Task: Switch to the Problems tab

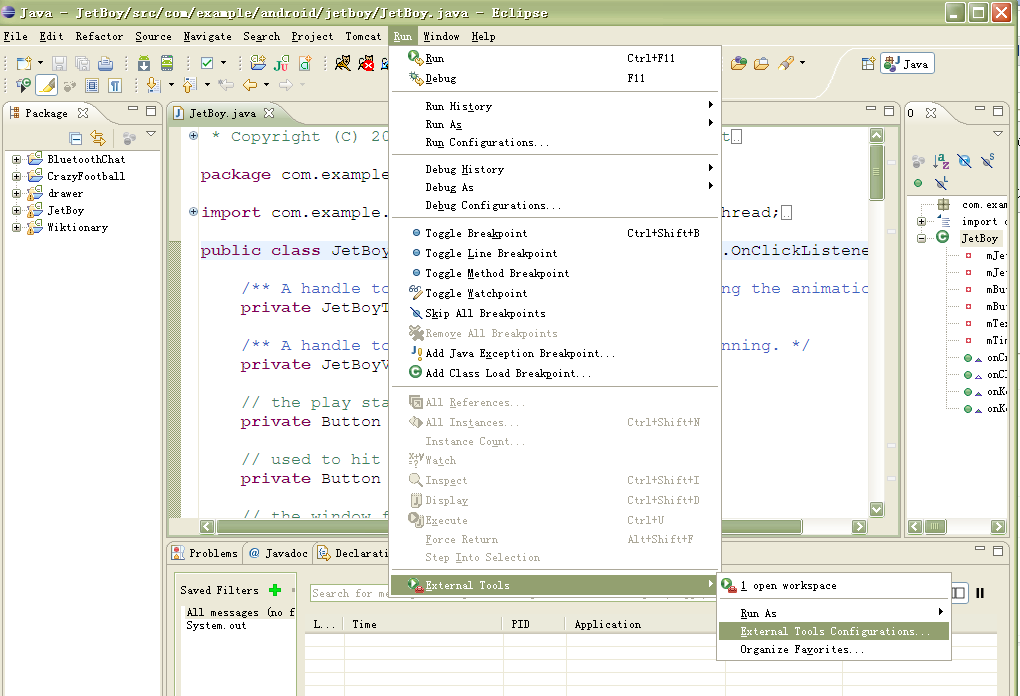Action: point(206,554)
